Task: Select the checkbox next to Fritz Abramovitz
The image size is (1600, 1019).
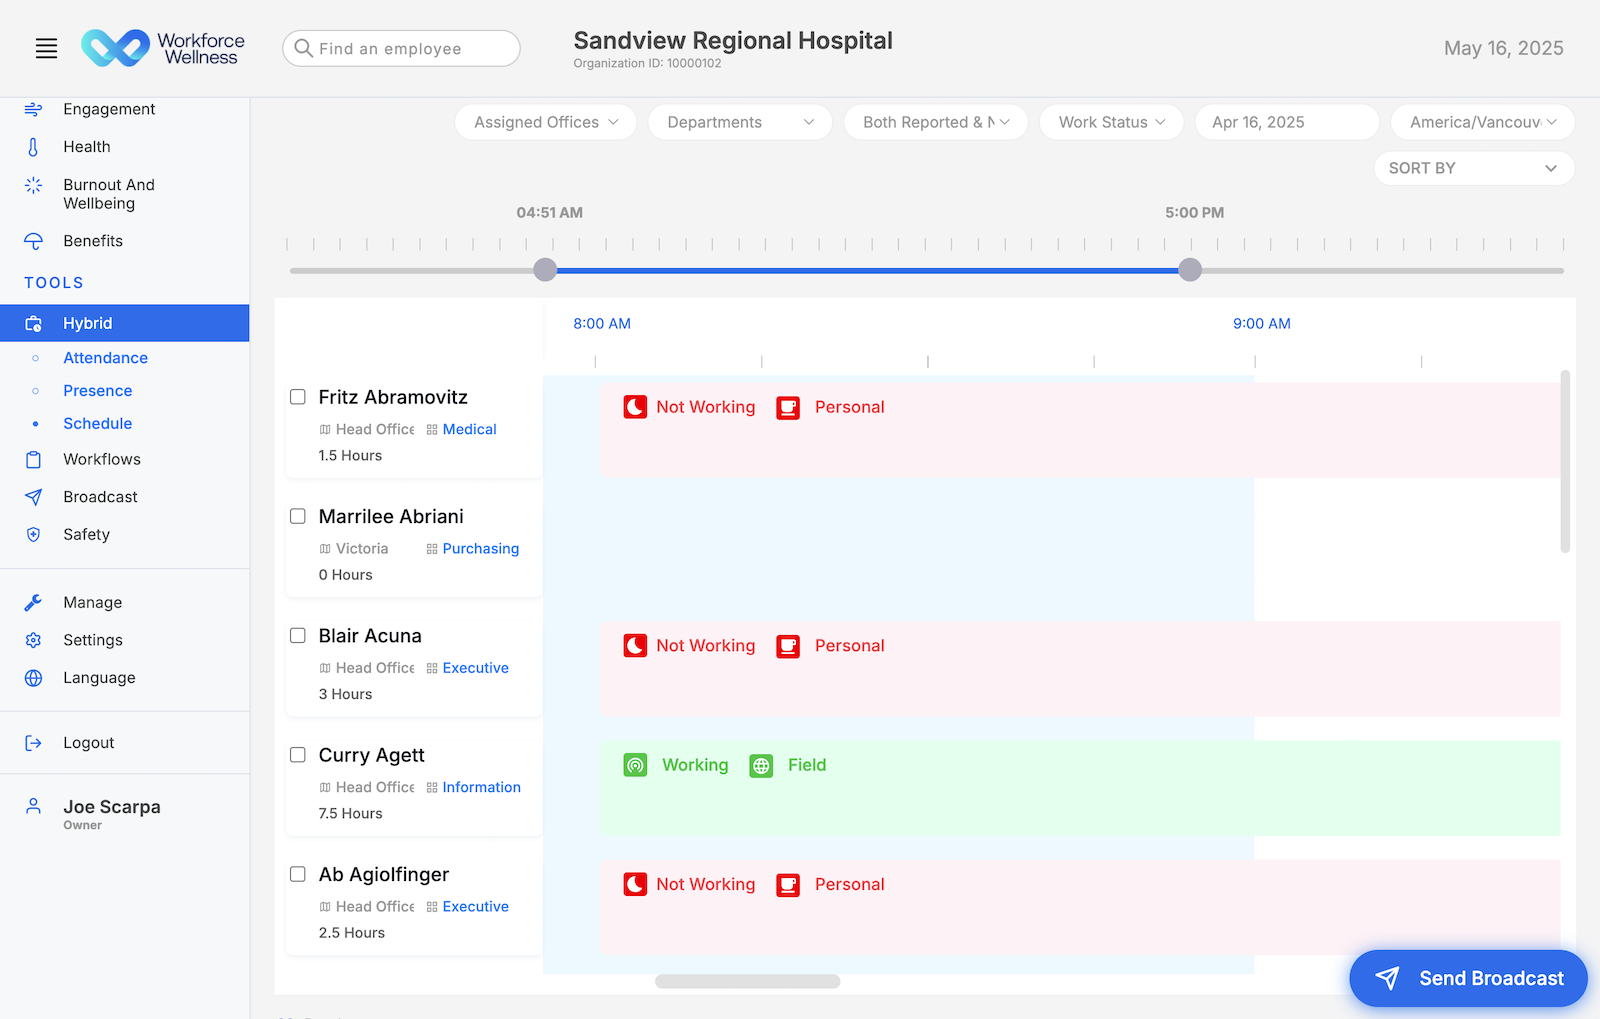Action: click(x=297, y=396)
